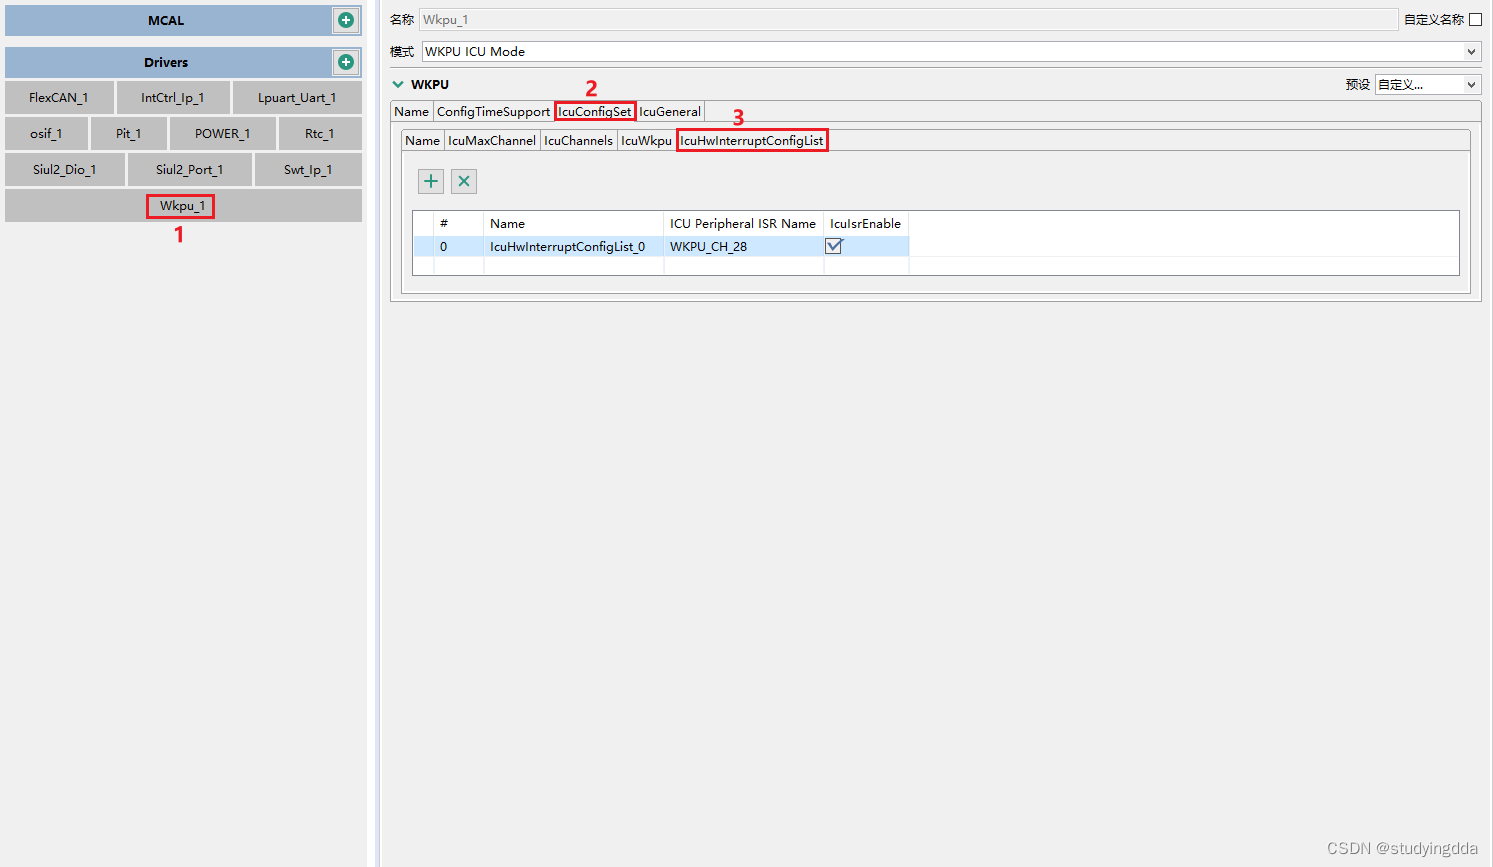Switch to the ConfigTimeSupport tab
Image resolution: width=1493 pixels, height=867 pixels.
[x=493, y=111]
